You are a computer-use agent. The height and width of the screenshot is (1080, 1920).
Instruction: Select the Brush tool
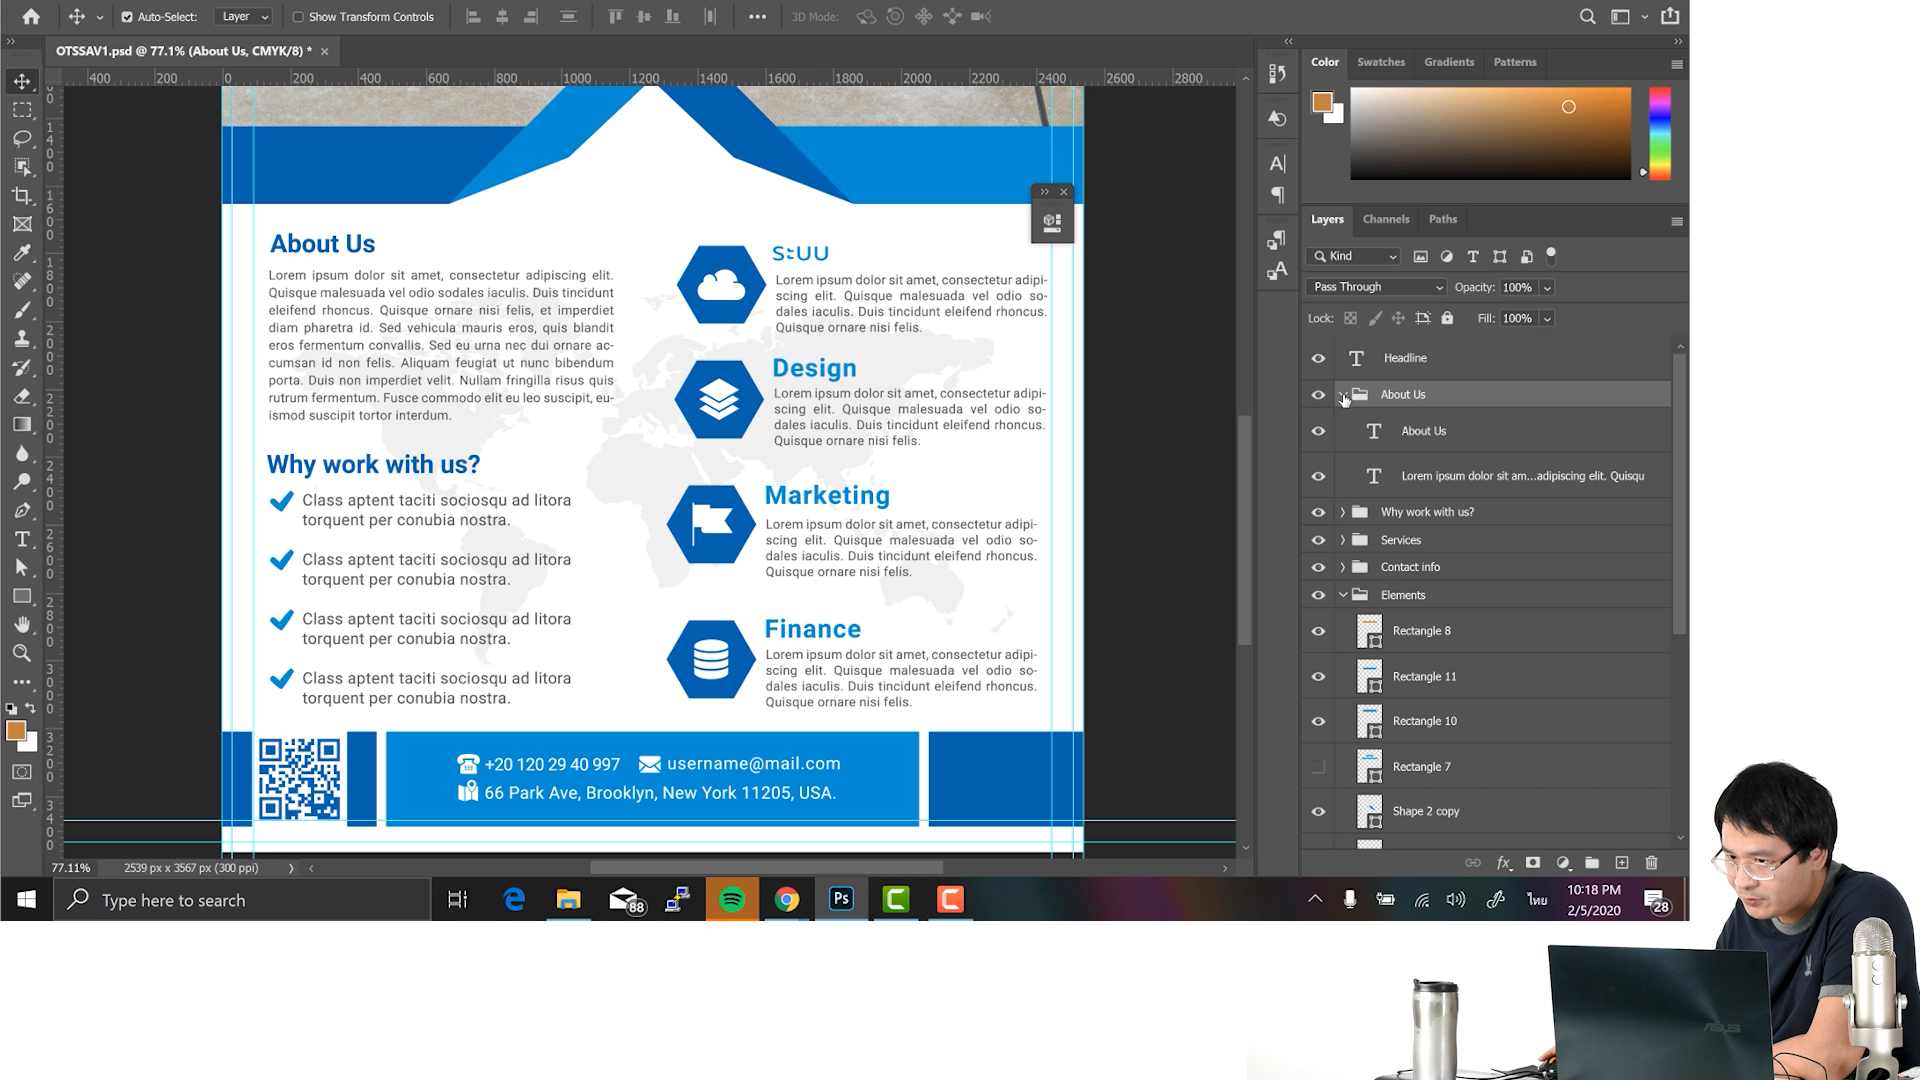point(22,310)
